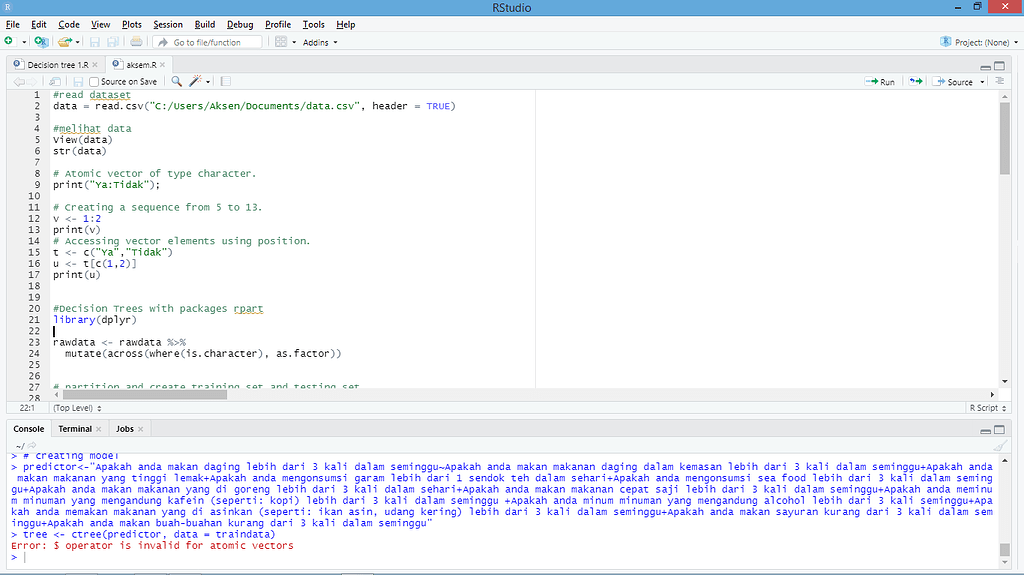Open the Code menu
Viewport: 1024px width, 575px height.
coord(69,24)
